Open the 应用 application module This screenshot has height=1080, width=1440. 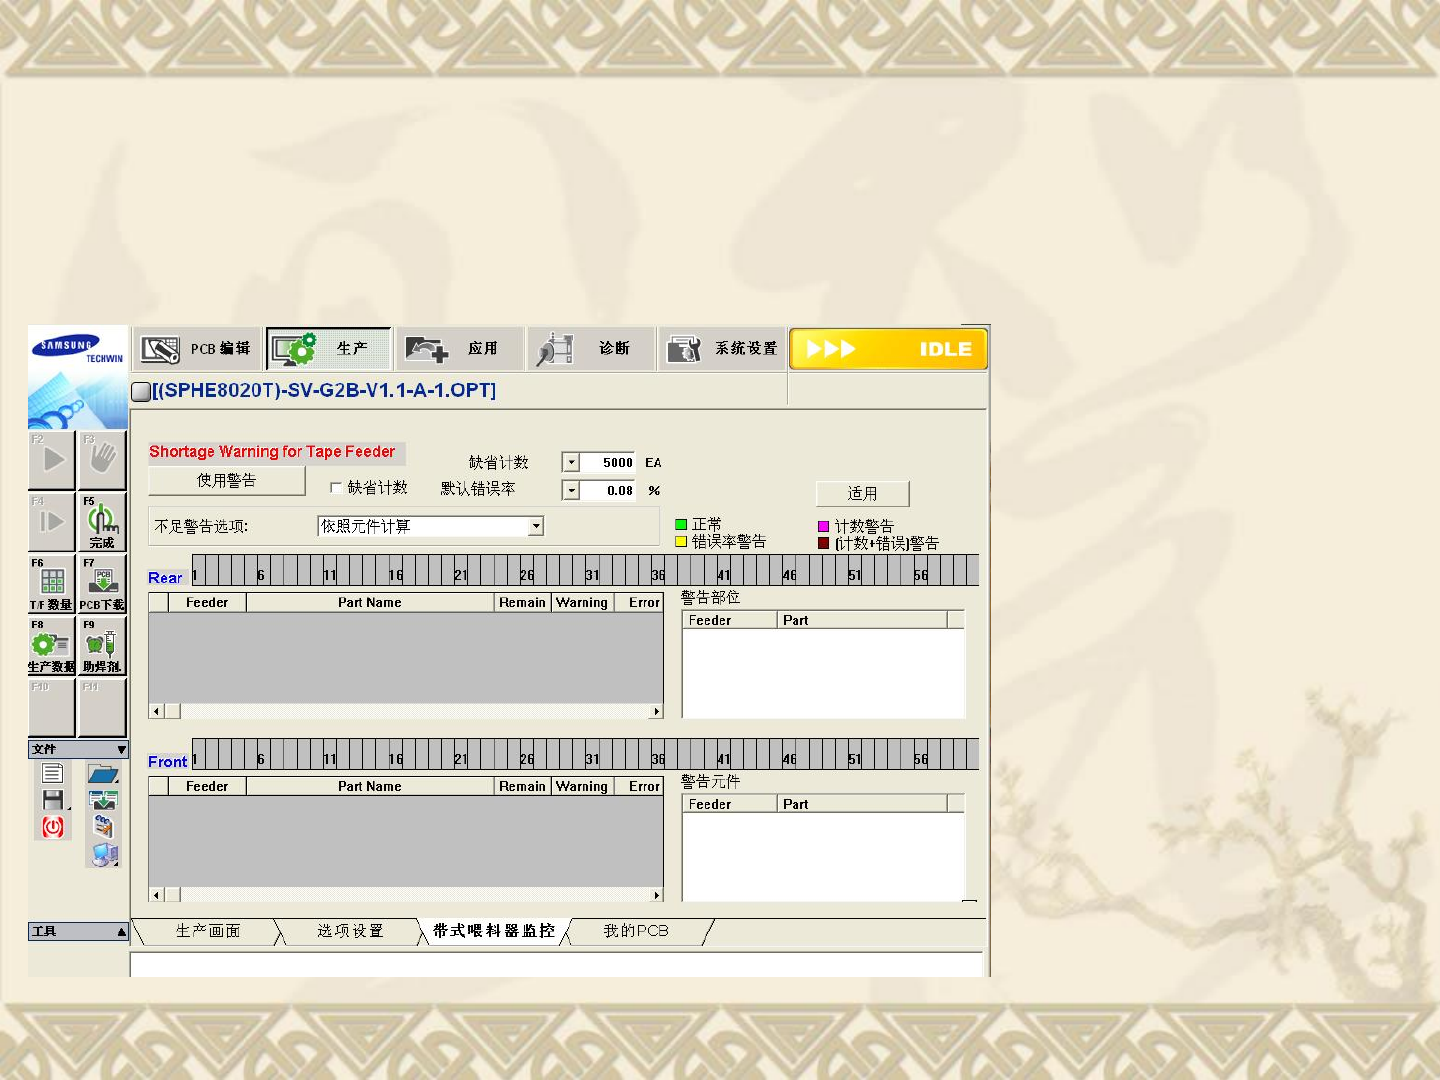tap(459, 349)
